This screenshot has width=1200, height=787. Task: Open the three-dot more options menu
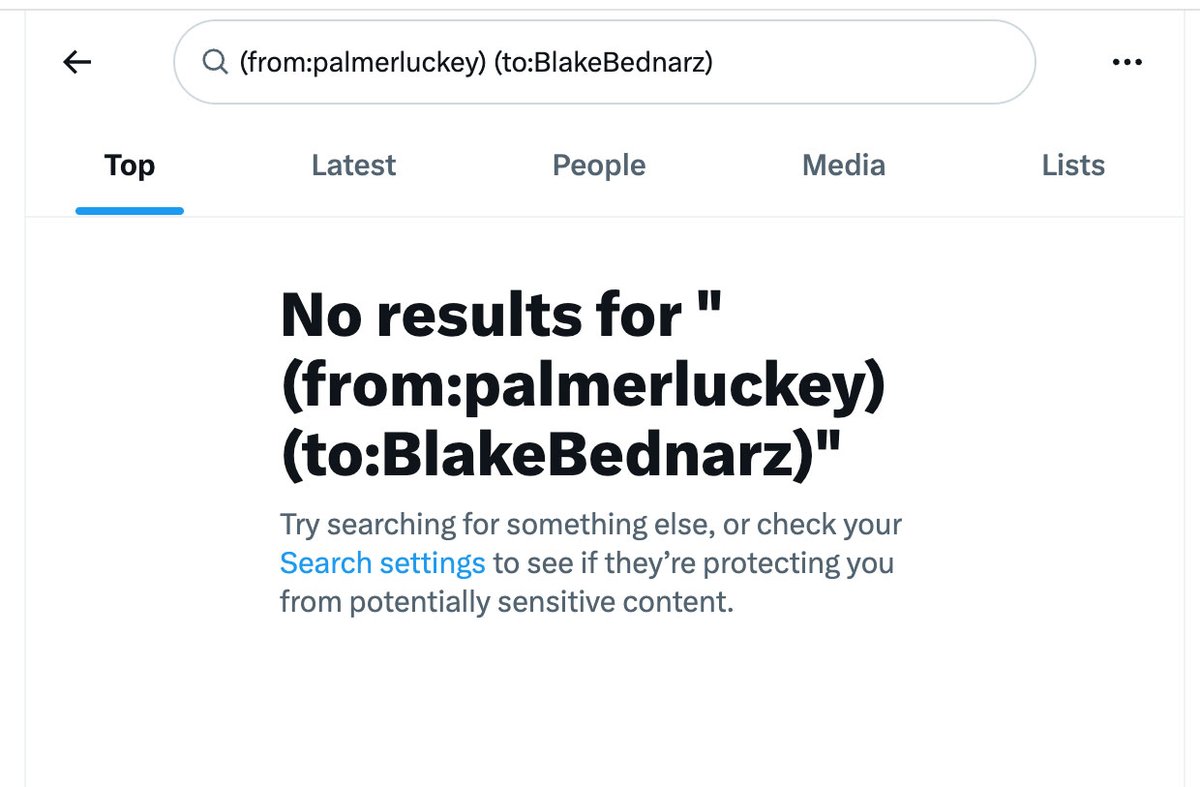[1127, 62]
